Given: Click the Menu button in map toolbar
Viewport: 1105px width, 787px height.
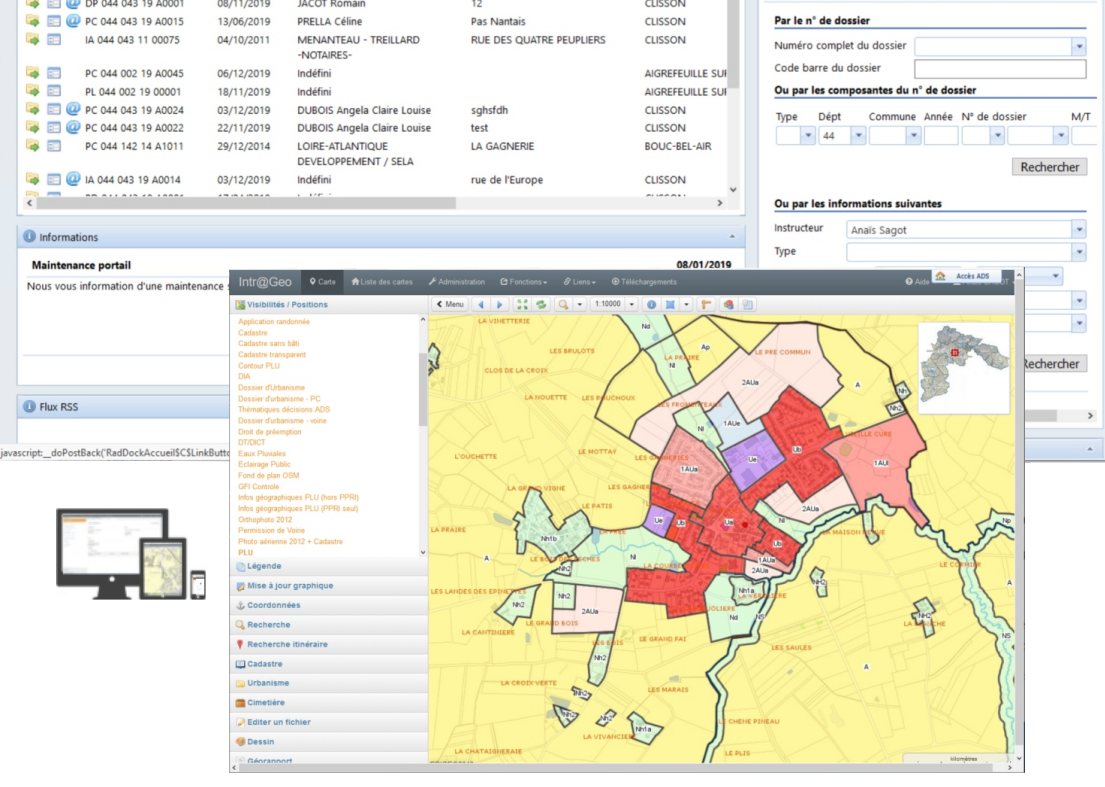Looking at the screenshot, I should [450, 304].
